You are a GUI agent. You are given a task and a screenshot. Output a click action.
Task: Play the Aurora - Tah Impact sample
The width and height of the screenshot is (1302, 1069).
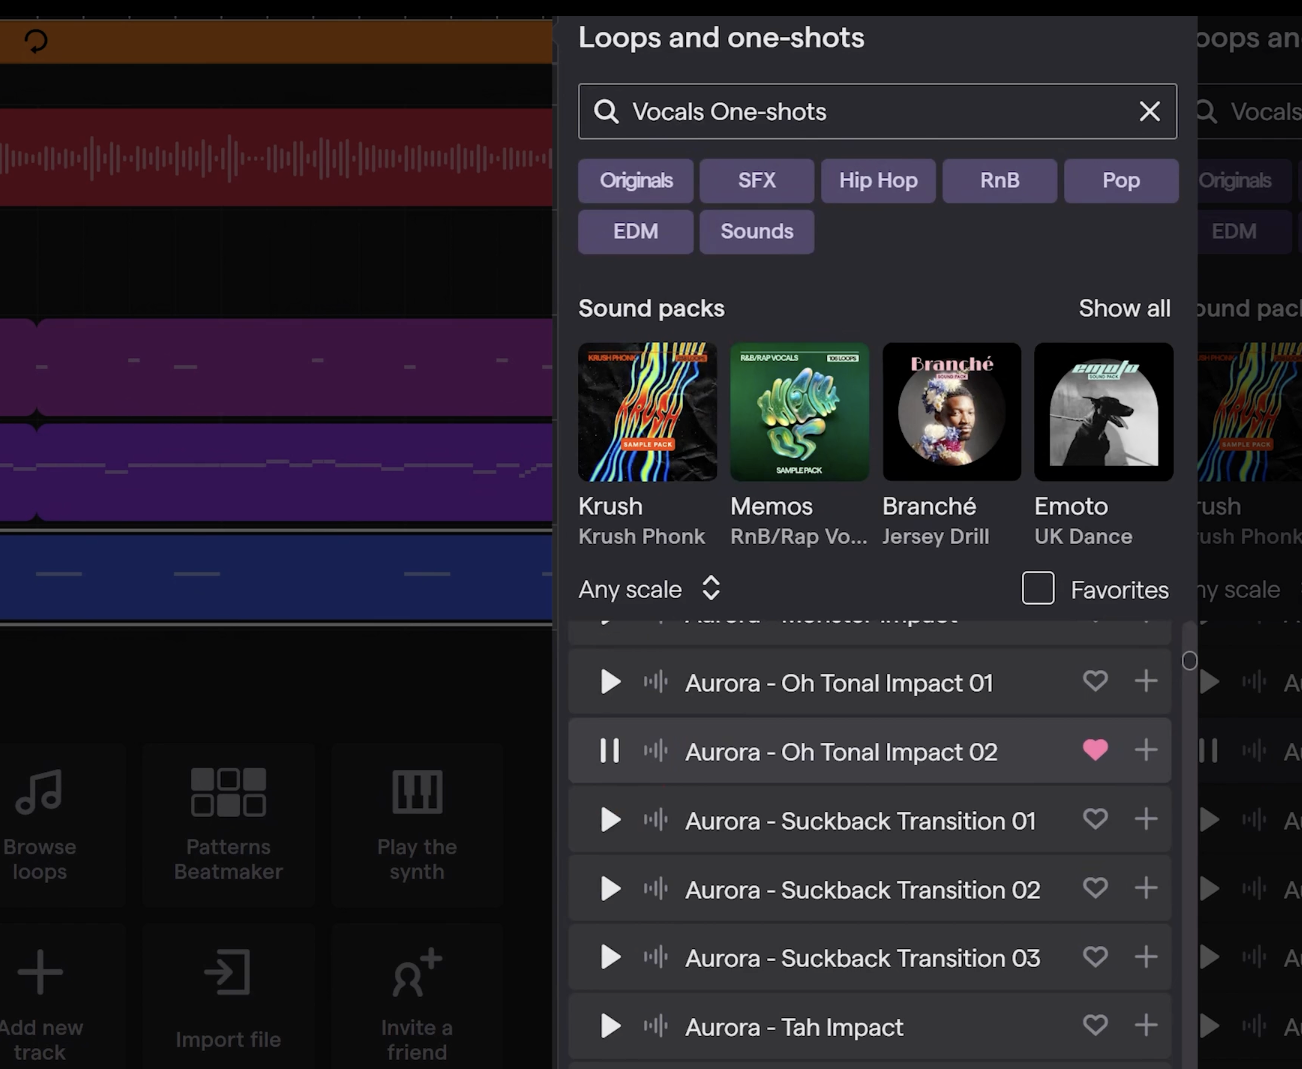(x=610, y=1026)
